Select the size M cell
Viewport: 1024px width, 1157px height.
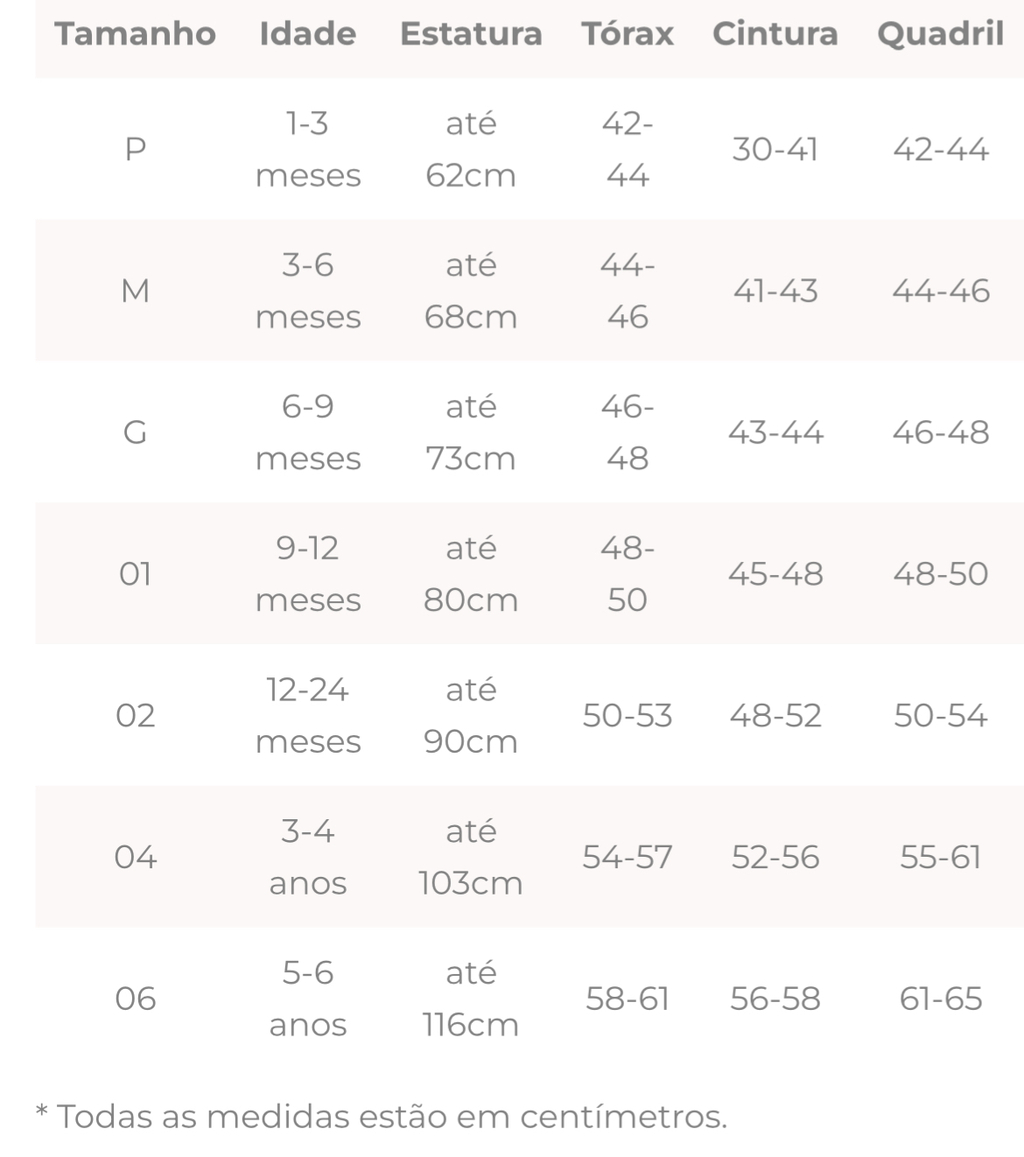(135, 291)
